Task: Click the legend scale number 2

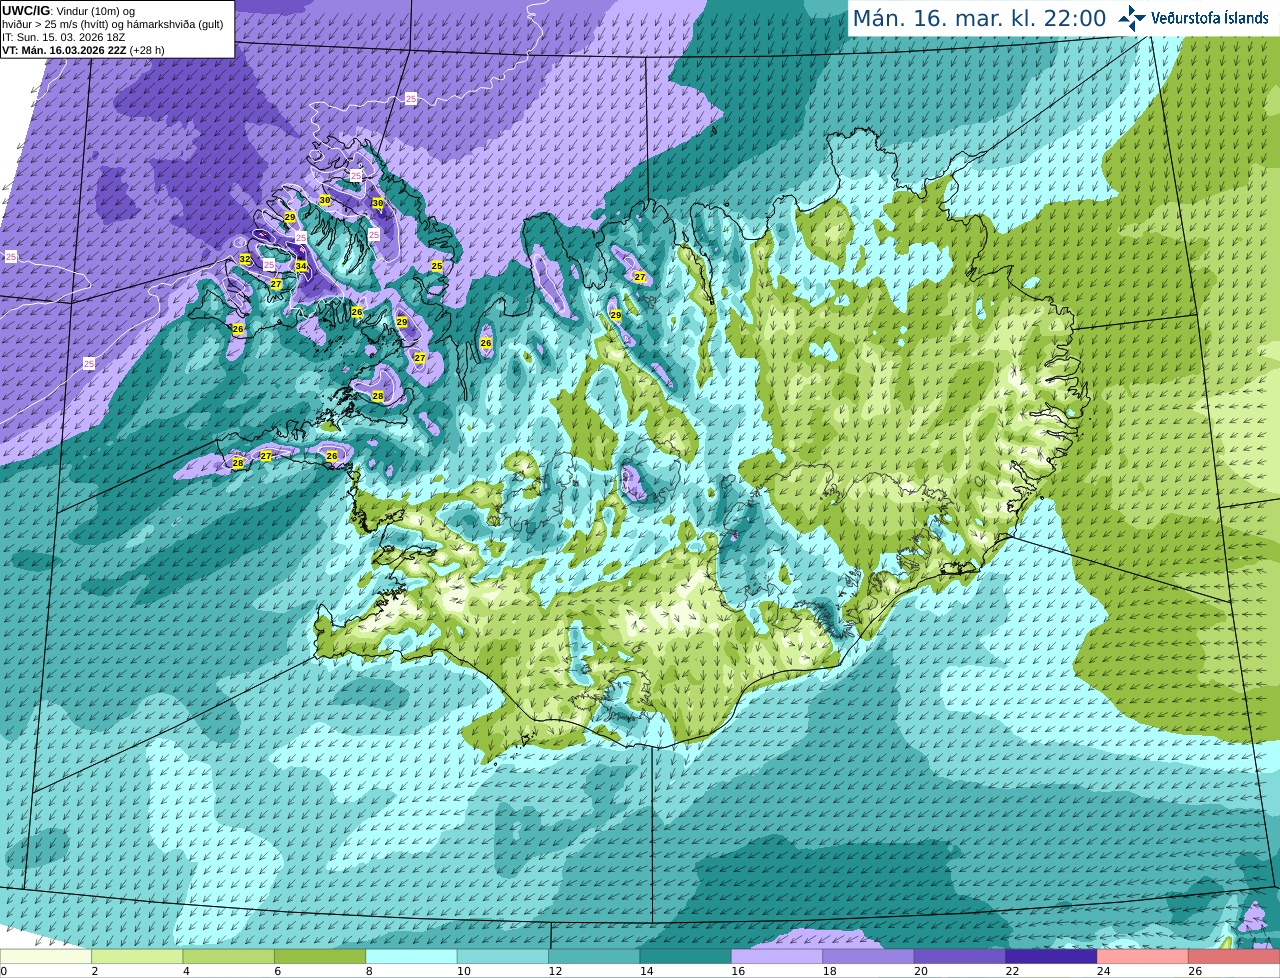Action: 94,971
